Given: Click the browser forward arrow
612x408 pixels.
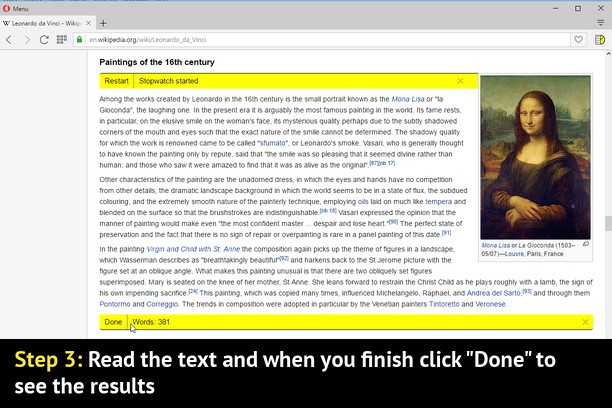Looking at the screenshot, I should (26, 39).
